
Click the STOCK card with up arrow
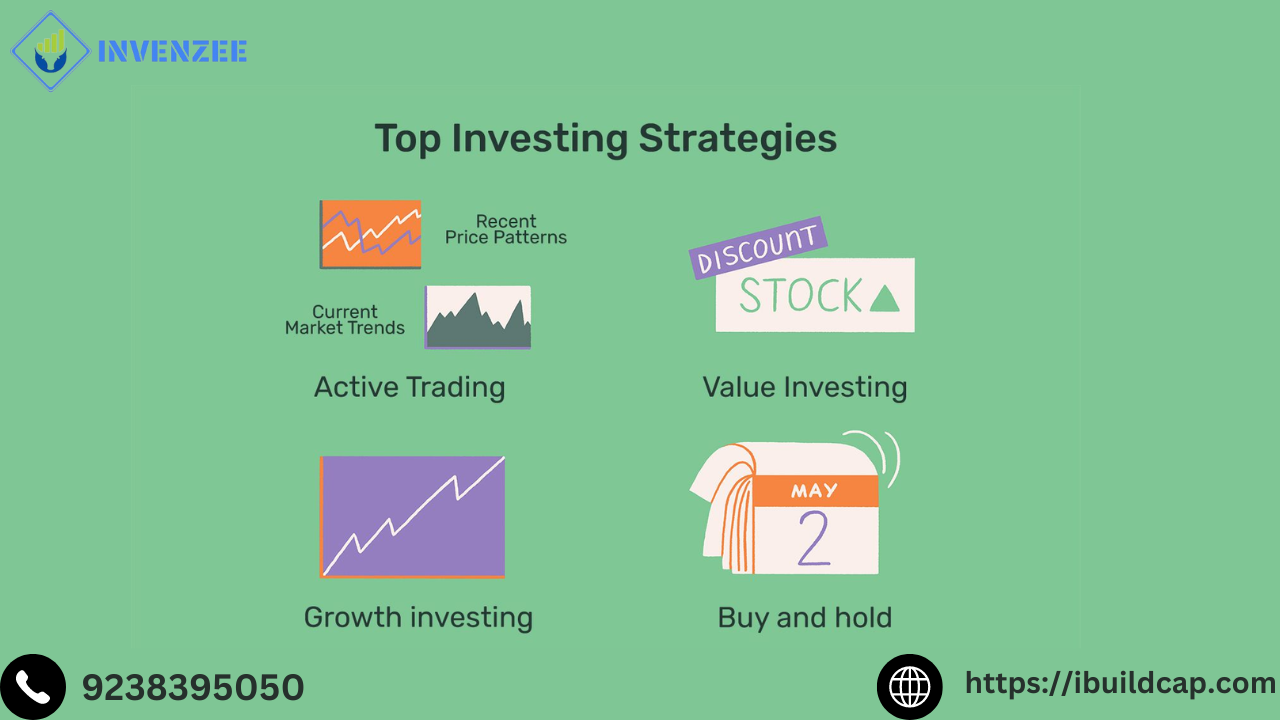[815, 295]
